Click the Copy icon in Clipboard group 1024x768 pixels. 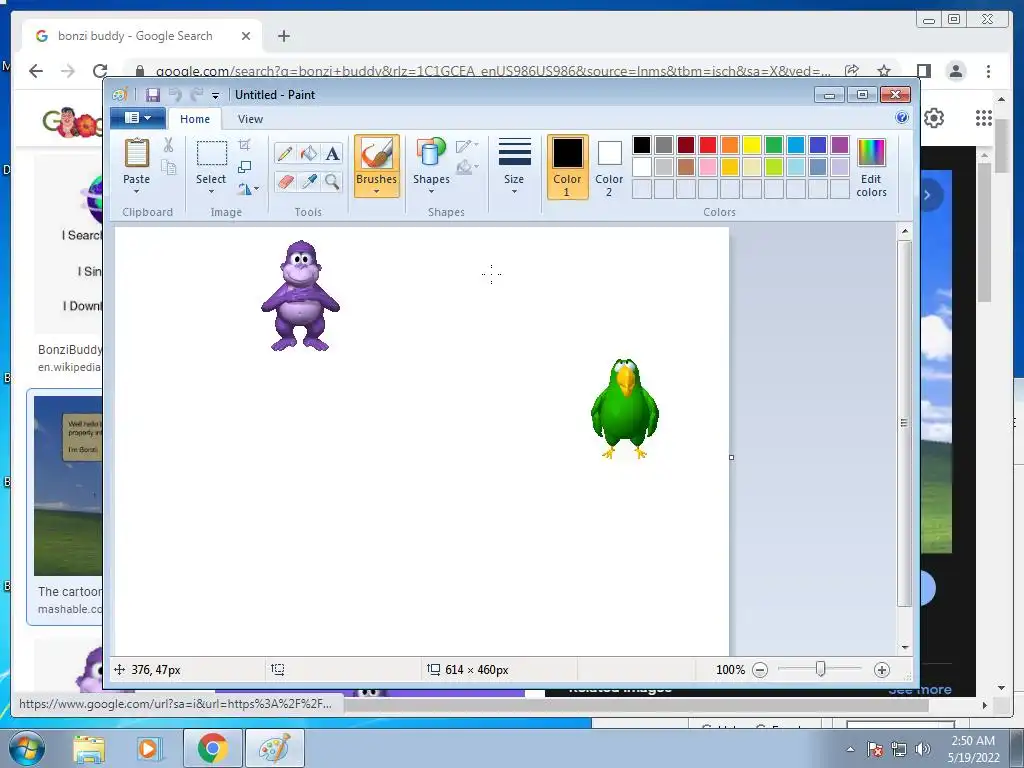tap(168, 168)
